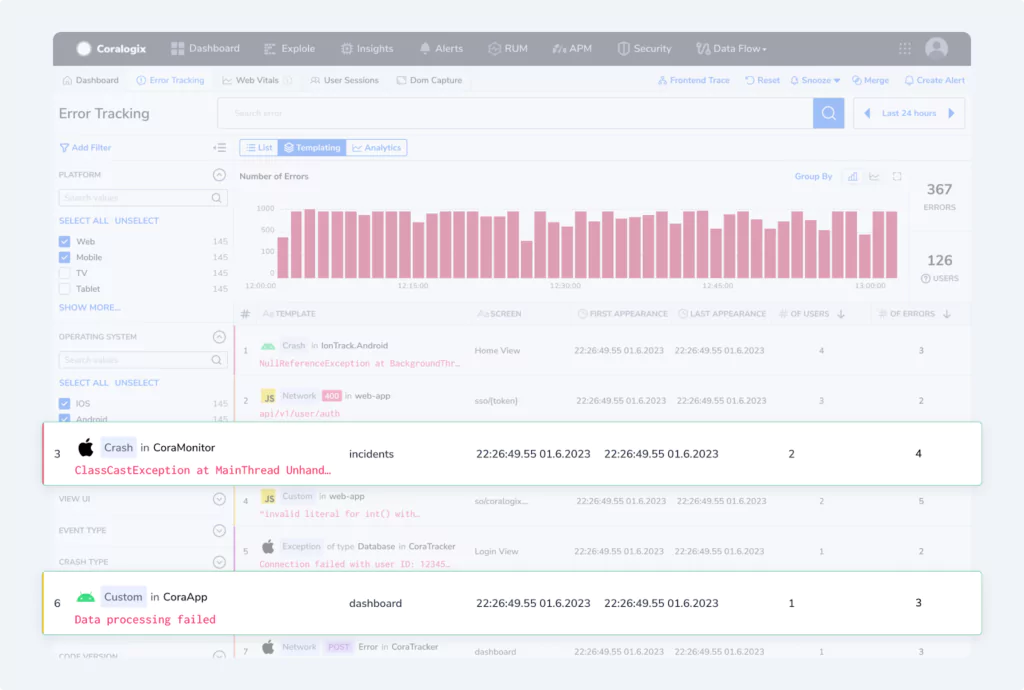Click Add Filter
The image size is (1024, 690).
(x=85, y=148)
